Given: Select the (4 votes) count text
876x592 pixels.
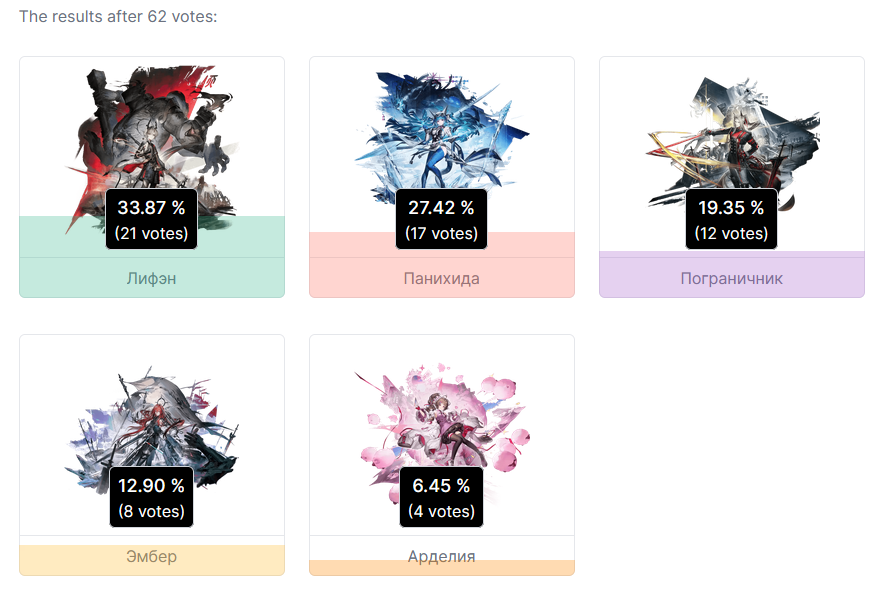Looking at the screenshot, I should click(x=441, y=511).
